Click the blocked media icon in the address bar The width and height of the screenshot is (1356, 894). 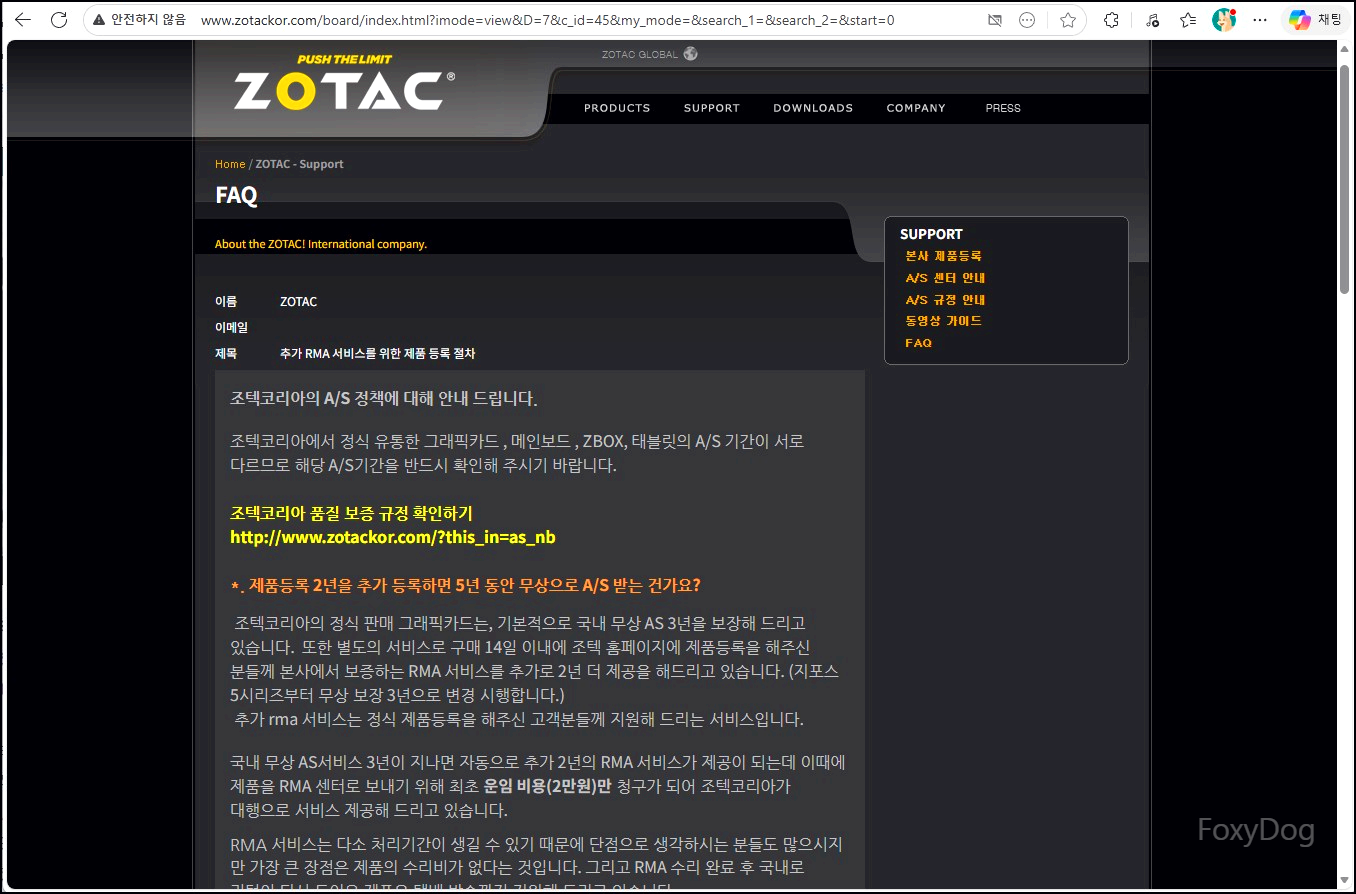(994, 20)
